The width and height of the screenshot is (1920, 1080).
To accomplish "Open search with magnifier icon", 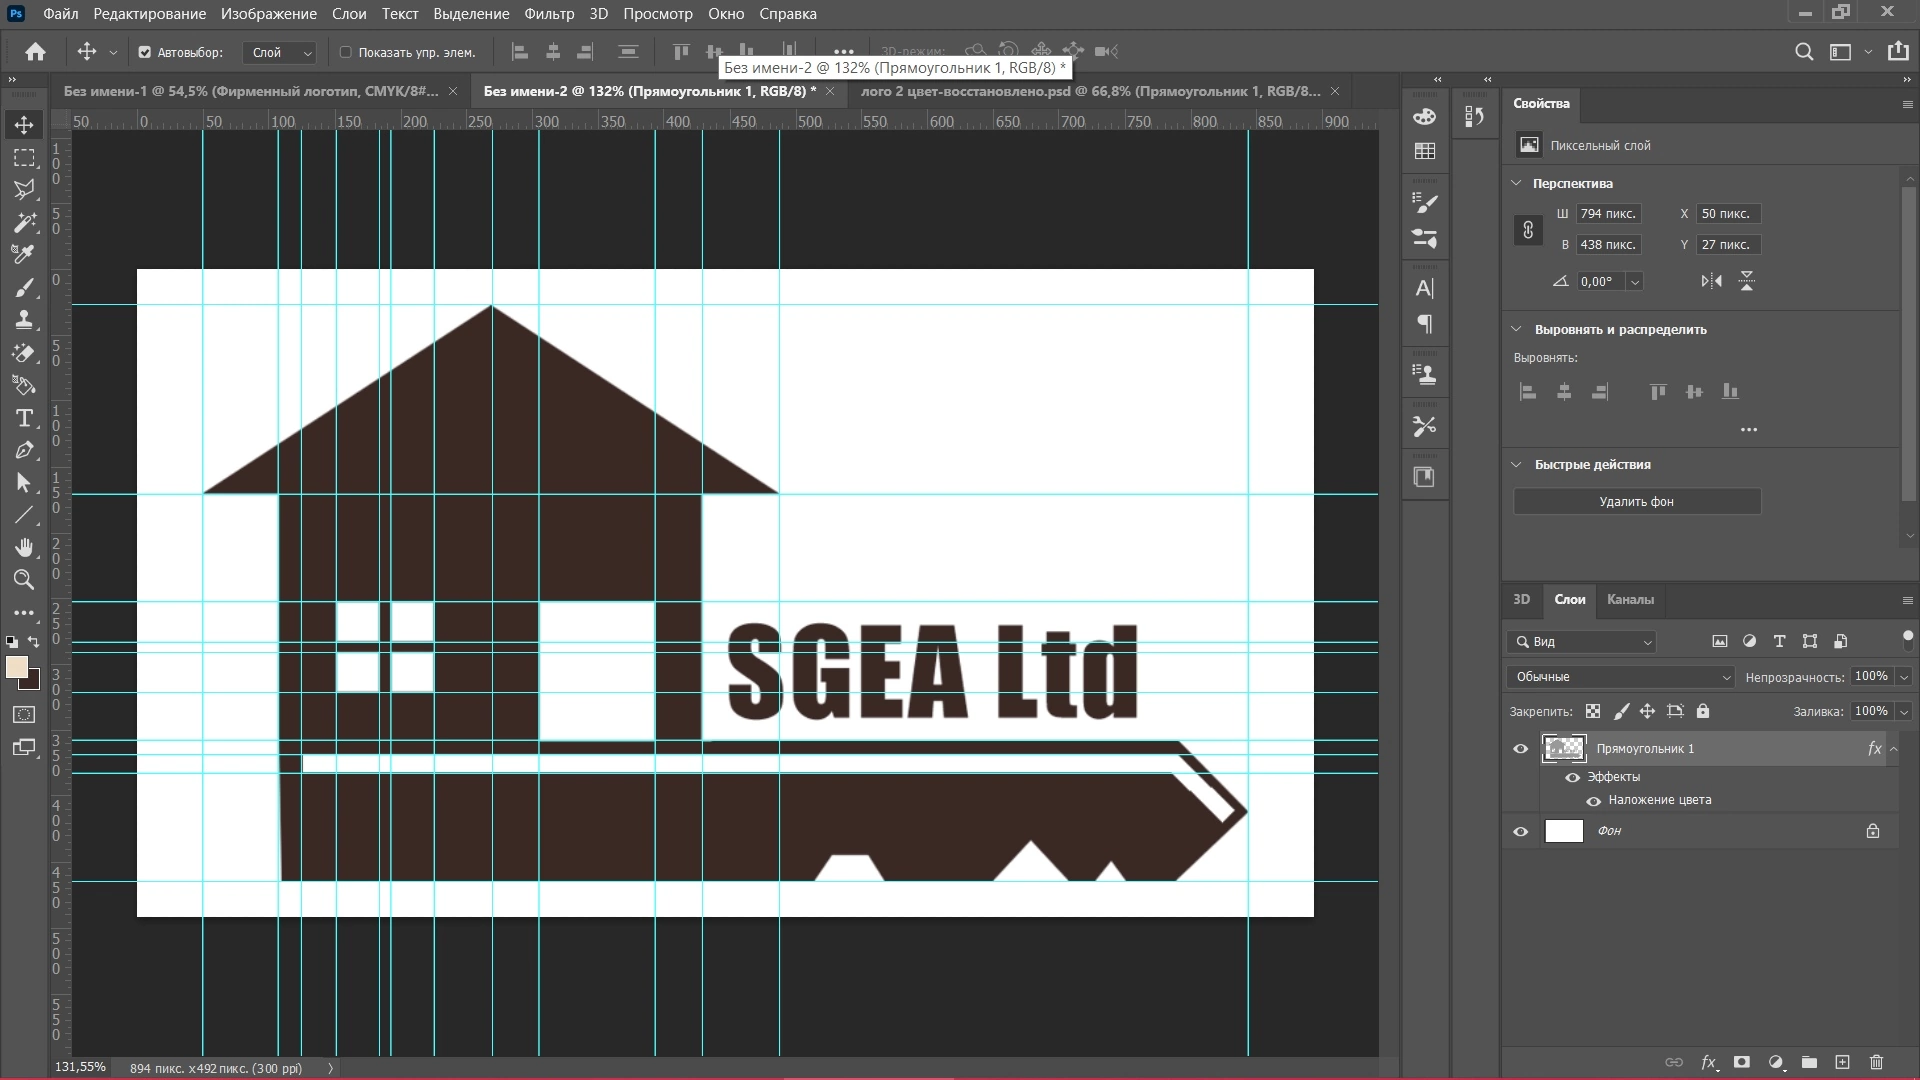I will pos(1804,52).
